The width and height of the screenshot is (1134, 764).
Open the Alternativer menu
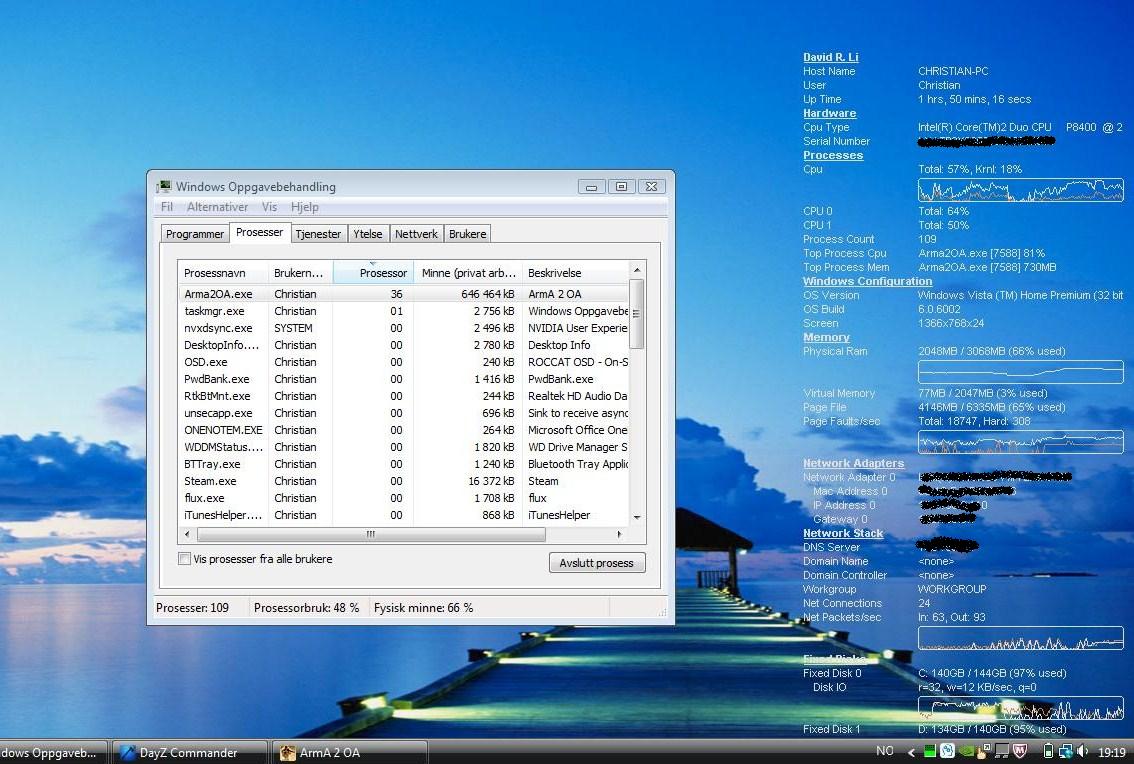tap(217, 207)
